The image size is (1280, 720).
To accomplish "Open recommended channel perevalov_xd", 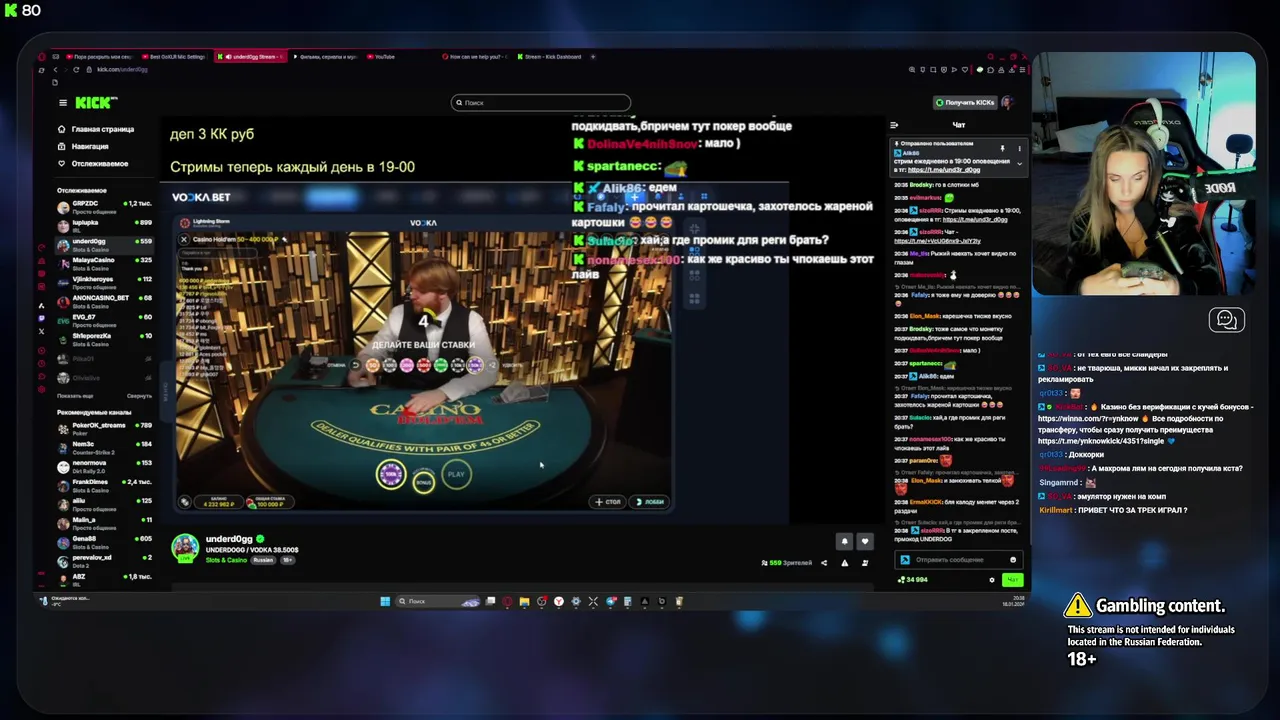I will [x=104, y=560].
